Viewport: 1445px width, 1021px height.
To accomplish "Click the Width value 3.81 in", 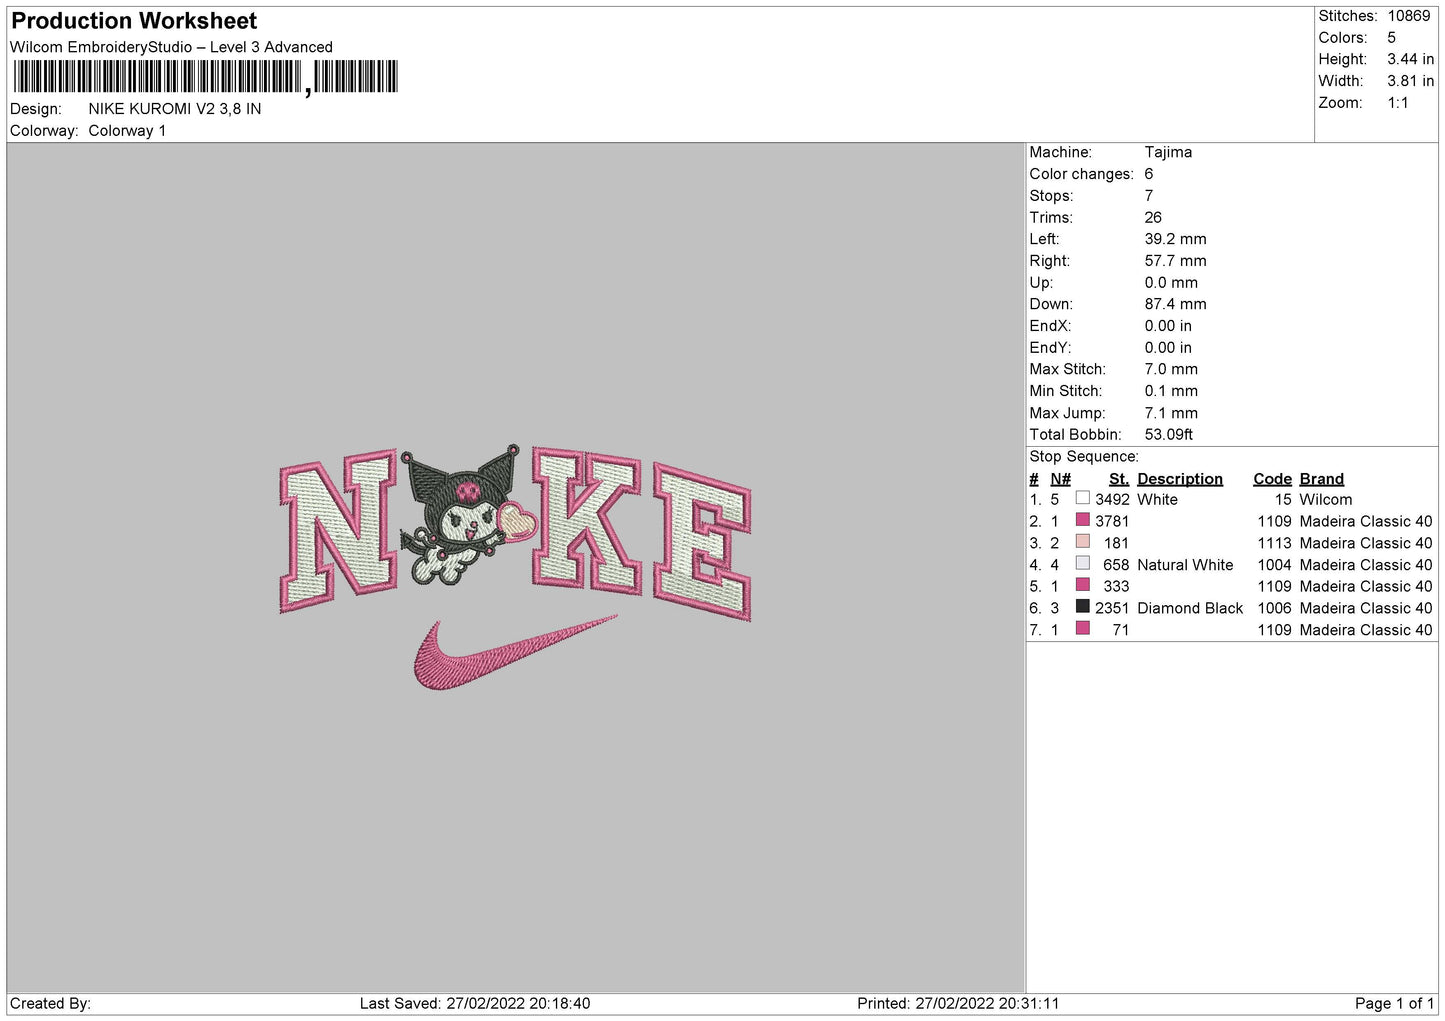I will tap(1410, 81).
